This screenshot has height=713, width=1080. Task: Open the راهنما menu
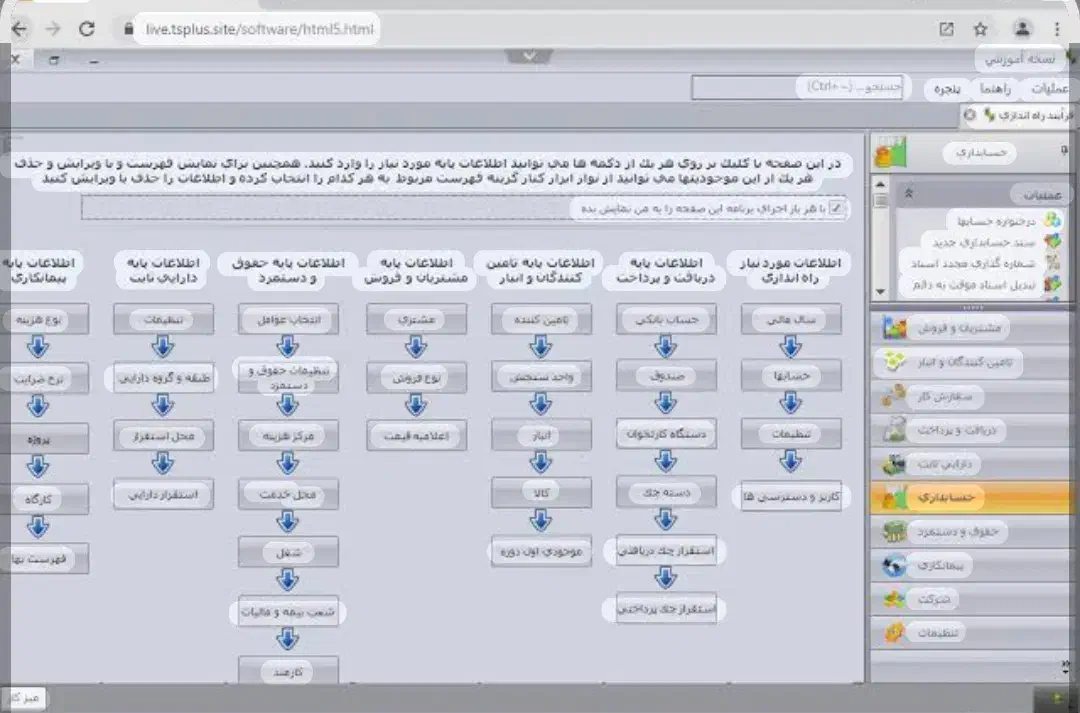pyautogui.click(x=995, y=89)
